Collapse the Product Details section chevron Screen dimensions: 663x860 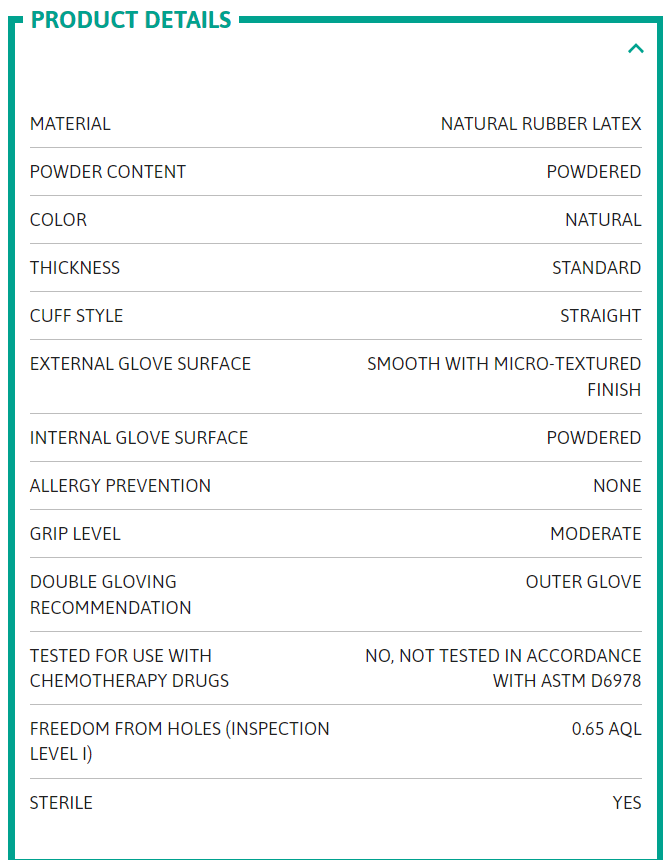pyautogui.click(x=635, y=49)
